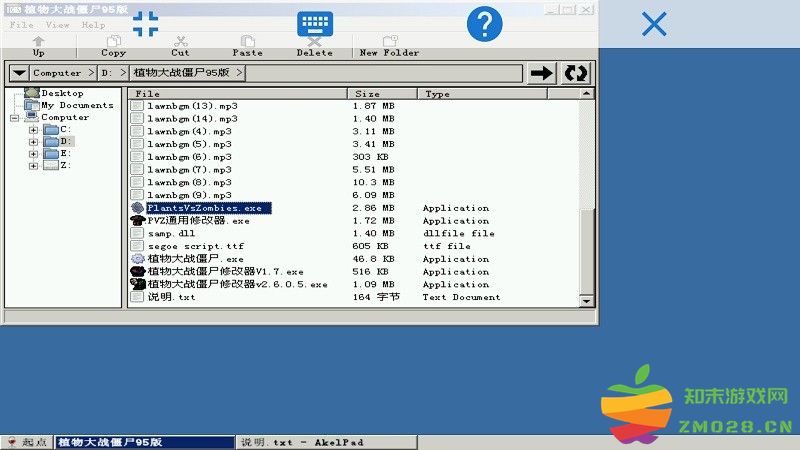Viewport: 800px width, 450px height.
Task: Click the refresh arrows button
Action: 576,73
